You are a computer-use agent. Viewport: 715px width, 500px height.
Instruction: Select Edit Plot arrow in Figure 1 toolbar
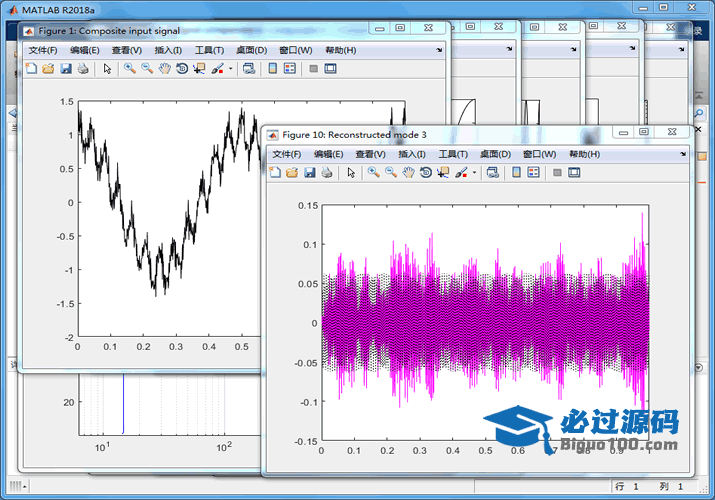coord(107,69)
